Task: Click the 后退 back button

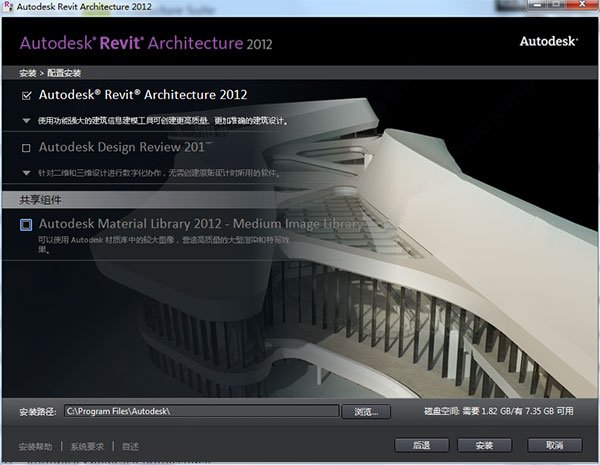Action: pyautogui.click(x=421, y=445)
